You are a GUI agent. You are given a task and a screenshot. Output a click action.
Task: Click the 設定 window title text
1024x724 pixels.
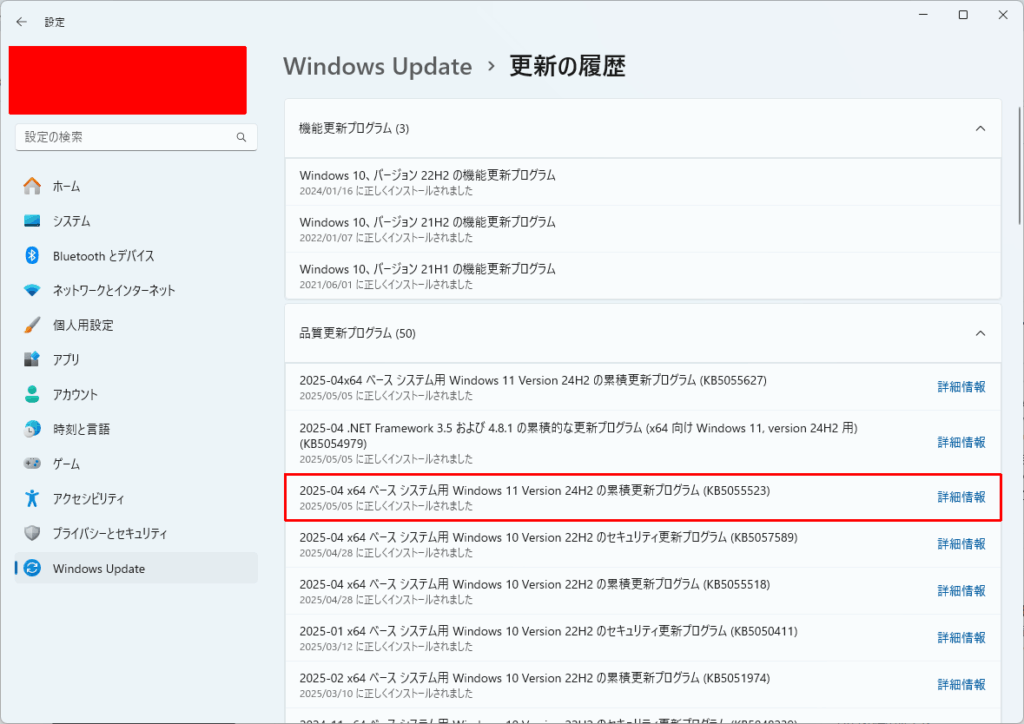(55, 22)
